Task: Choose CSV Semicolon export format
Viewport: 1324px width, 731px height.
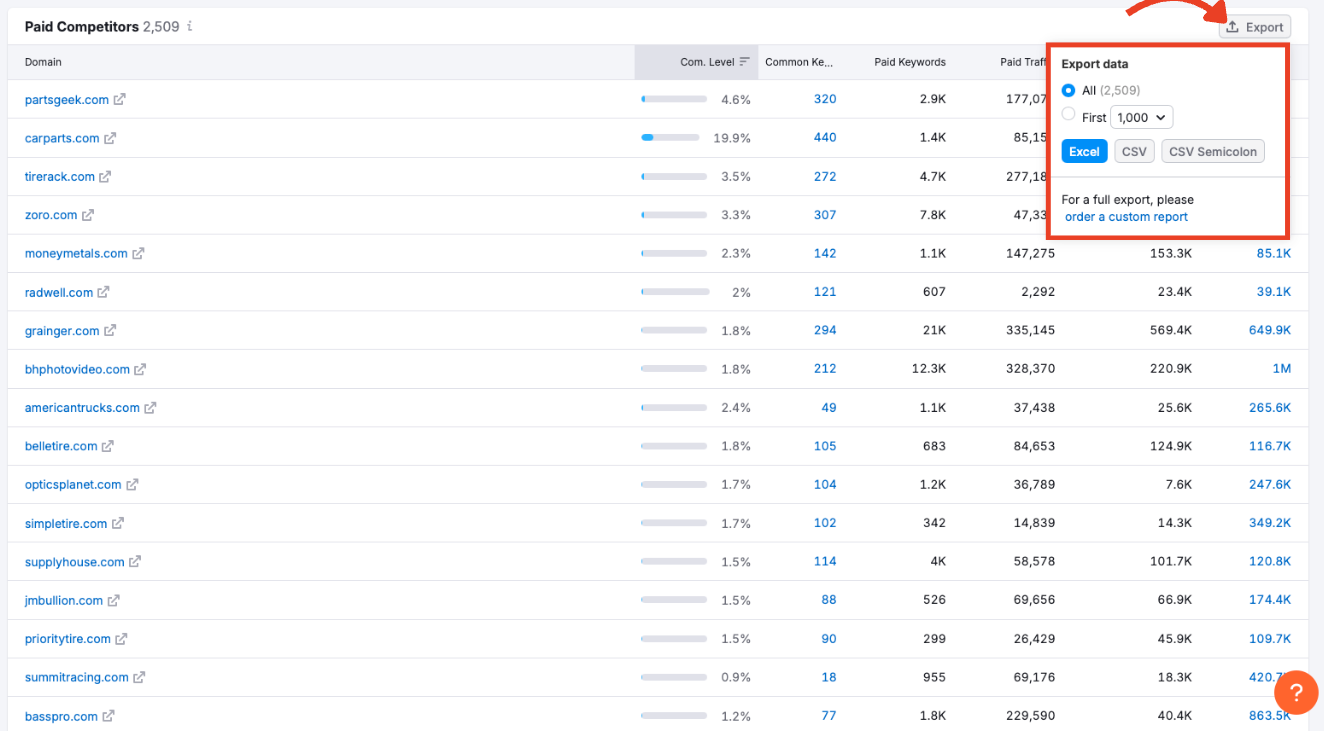Action: 1213,151
